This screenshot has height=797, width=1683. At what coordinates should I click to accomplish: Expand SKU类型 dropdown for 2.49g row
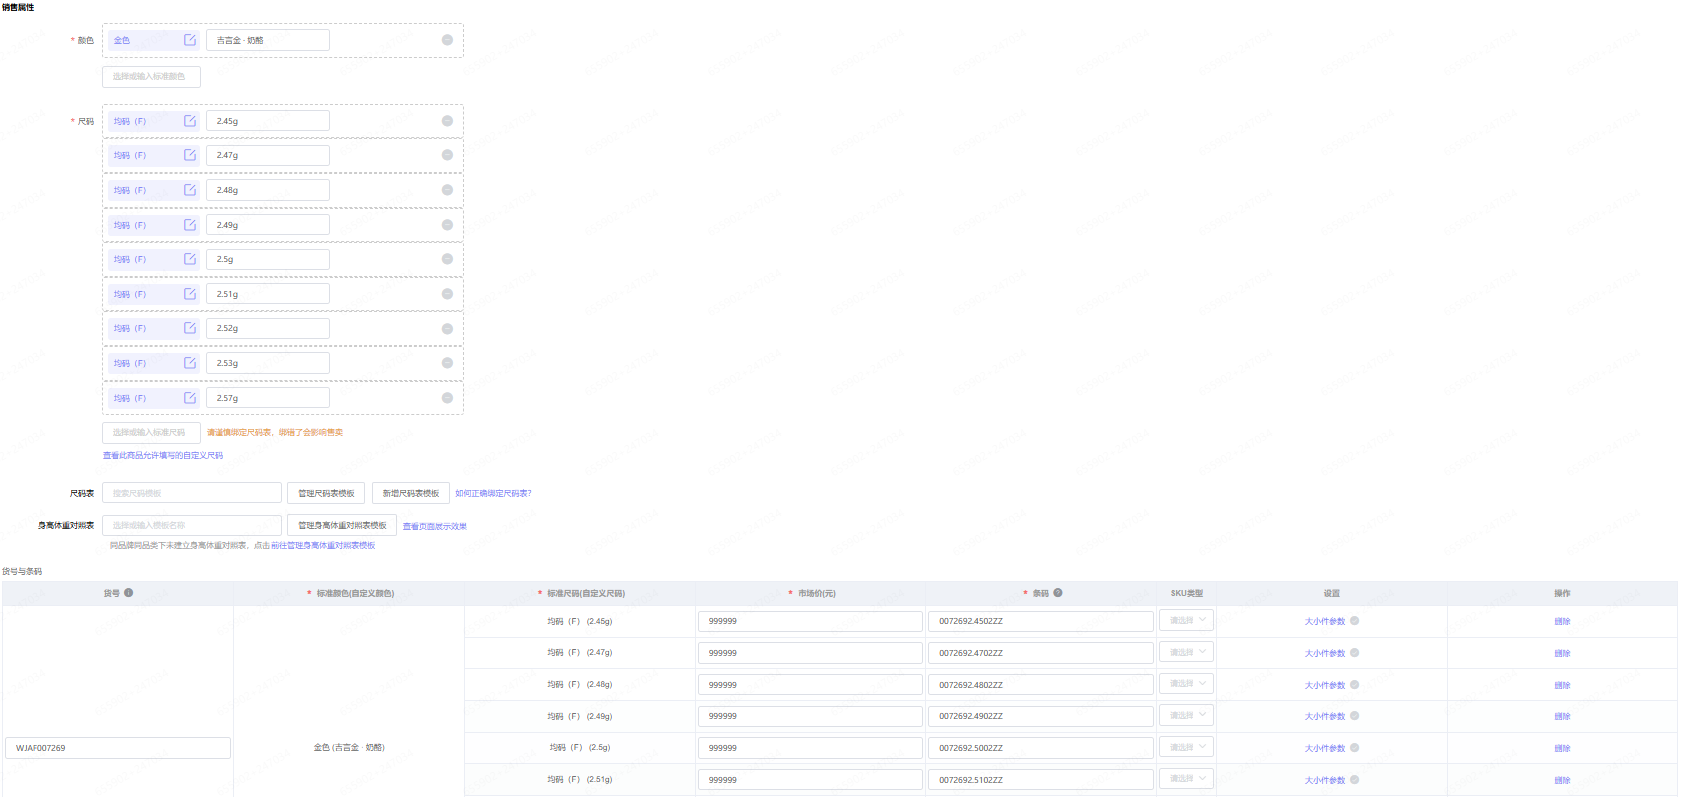point(1186,716)
